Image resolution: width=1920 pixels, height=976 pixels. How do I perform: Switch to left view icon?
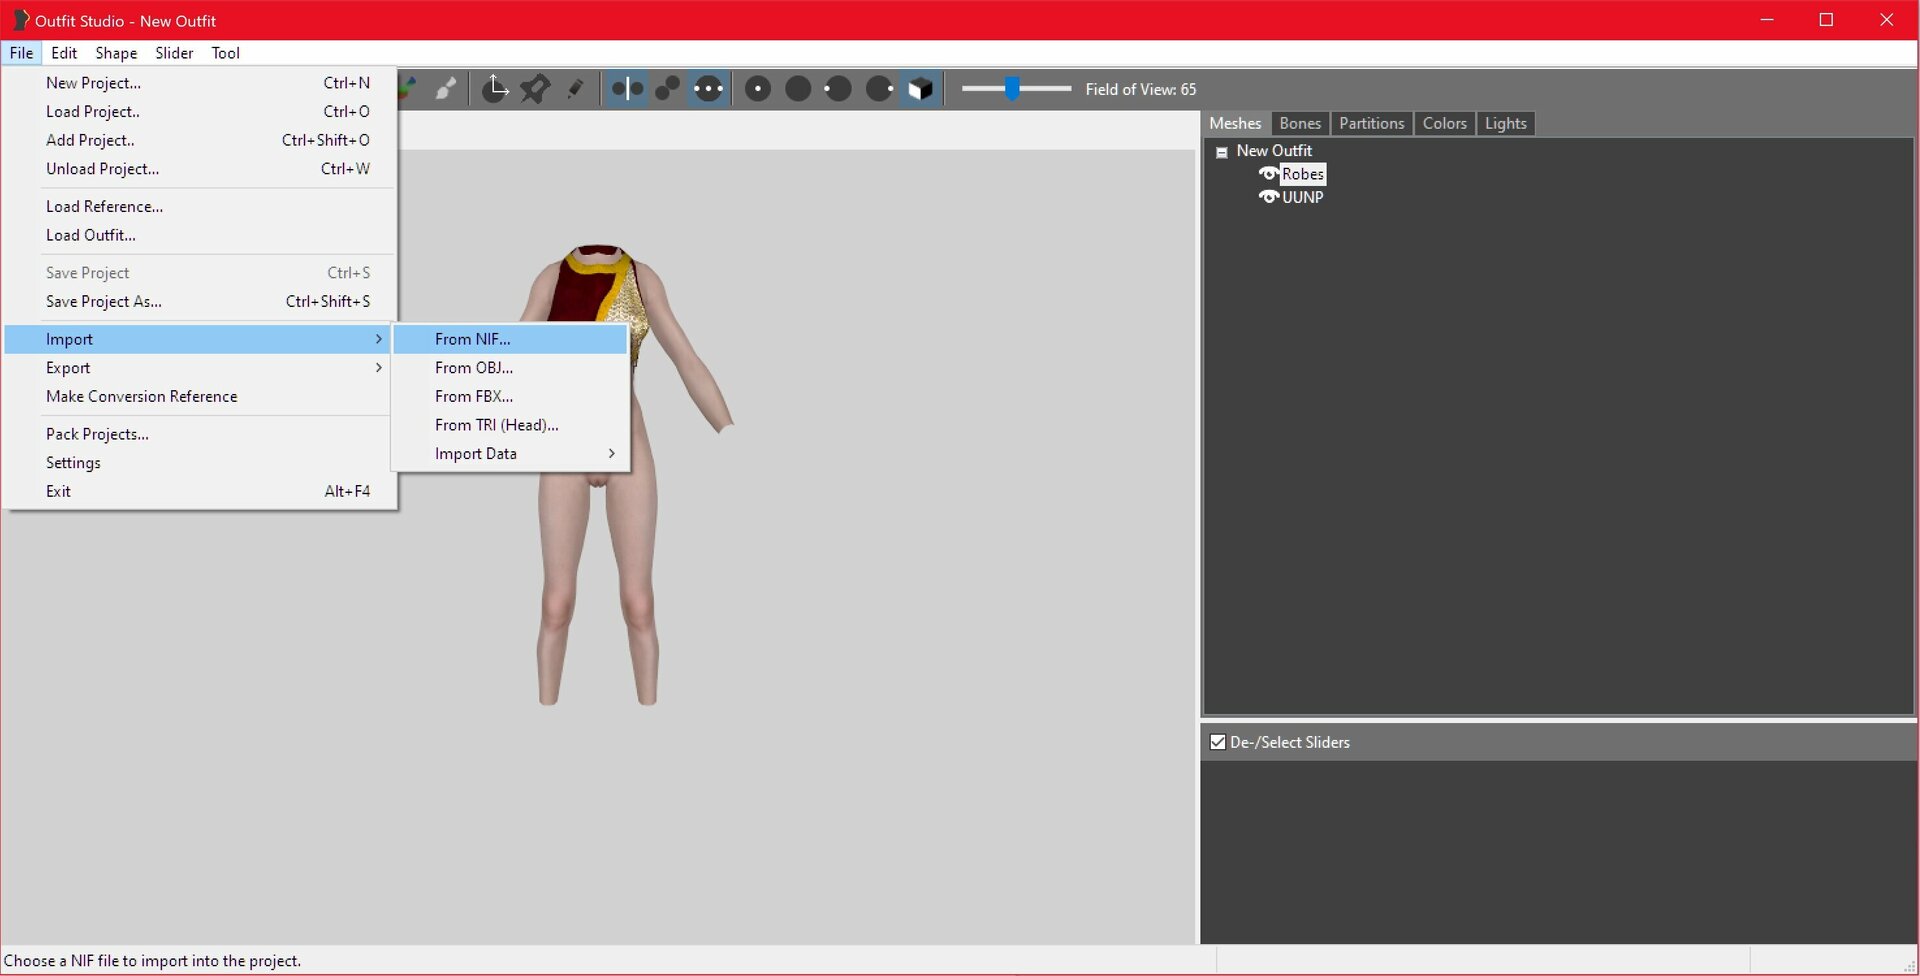(x=838, y=89)
